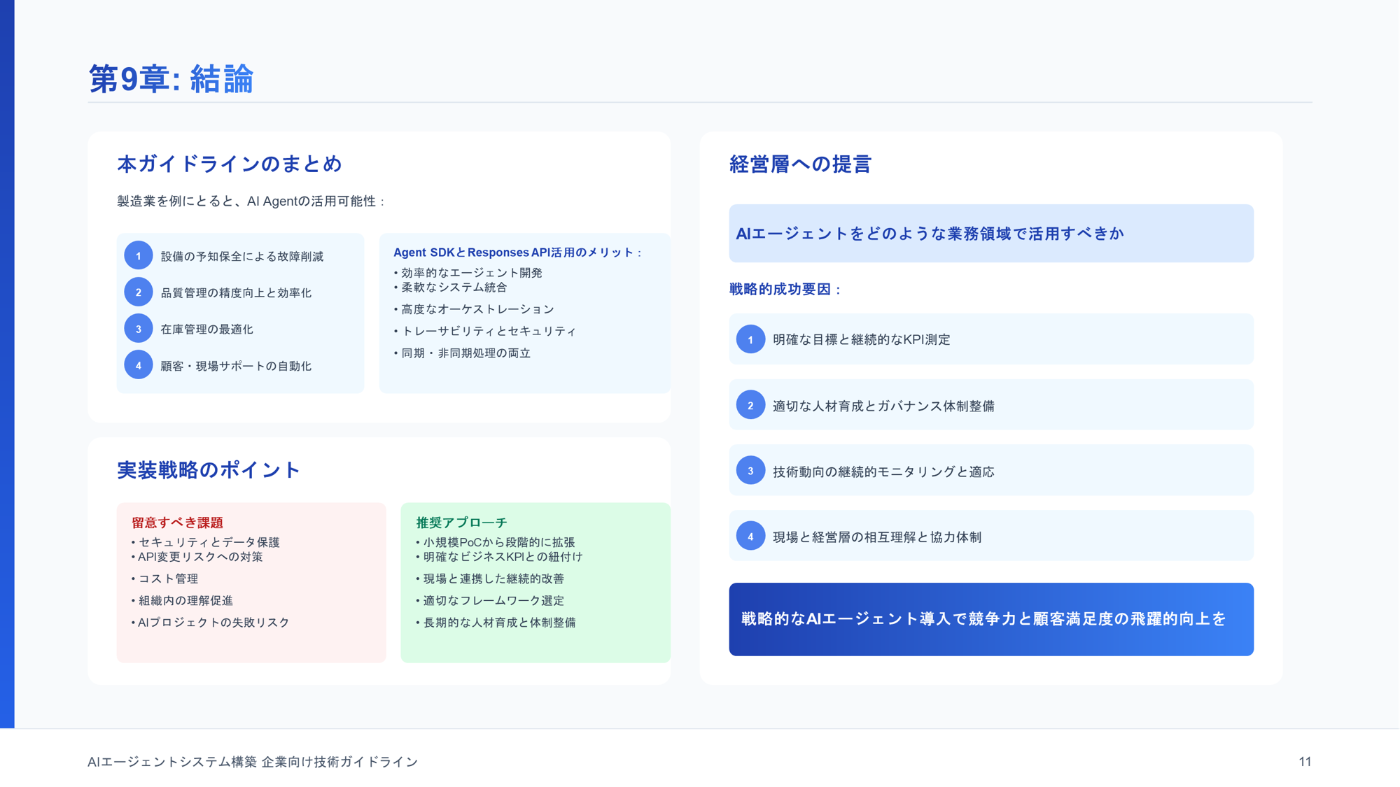Select bullet 小規模PoCから段階的に拡張
Viewport: 1400px width, 787px height.
495,542
